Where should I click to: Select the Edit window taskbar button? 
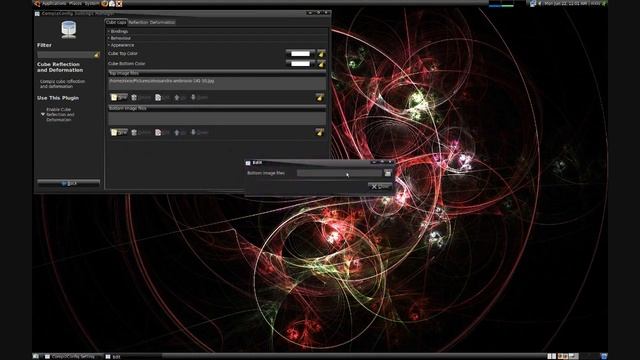click(133, 356)
